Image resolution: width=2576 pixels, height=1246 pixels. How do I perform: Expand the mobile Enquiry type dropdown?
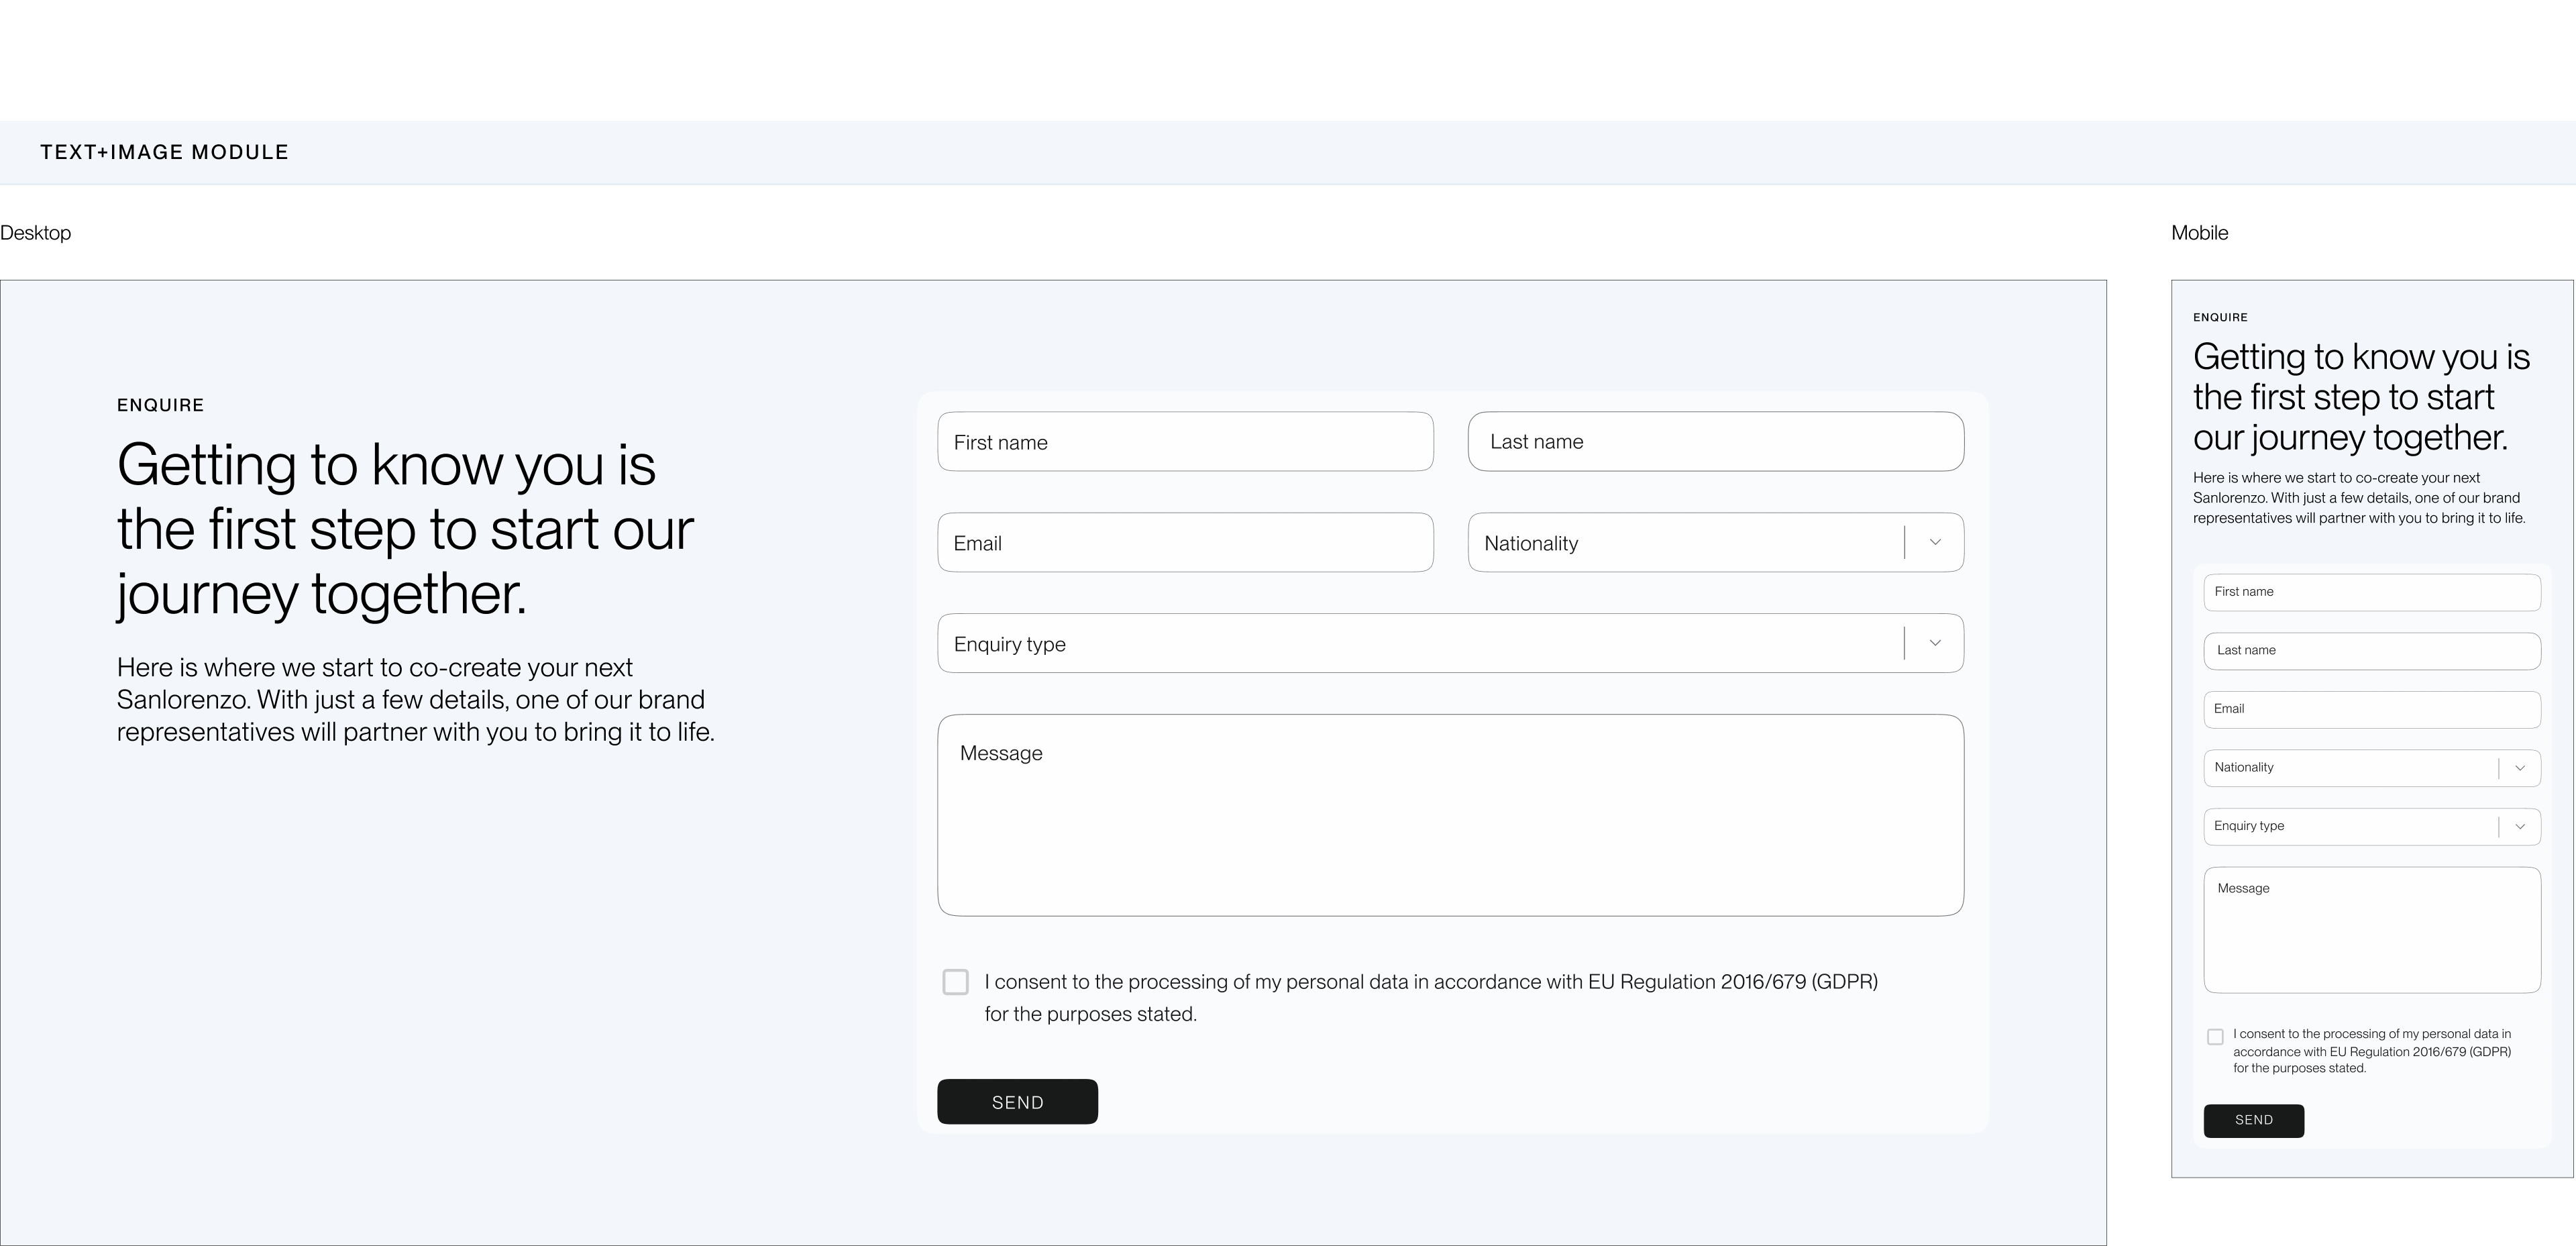click(x=2372, y=826)
